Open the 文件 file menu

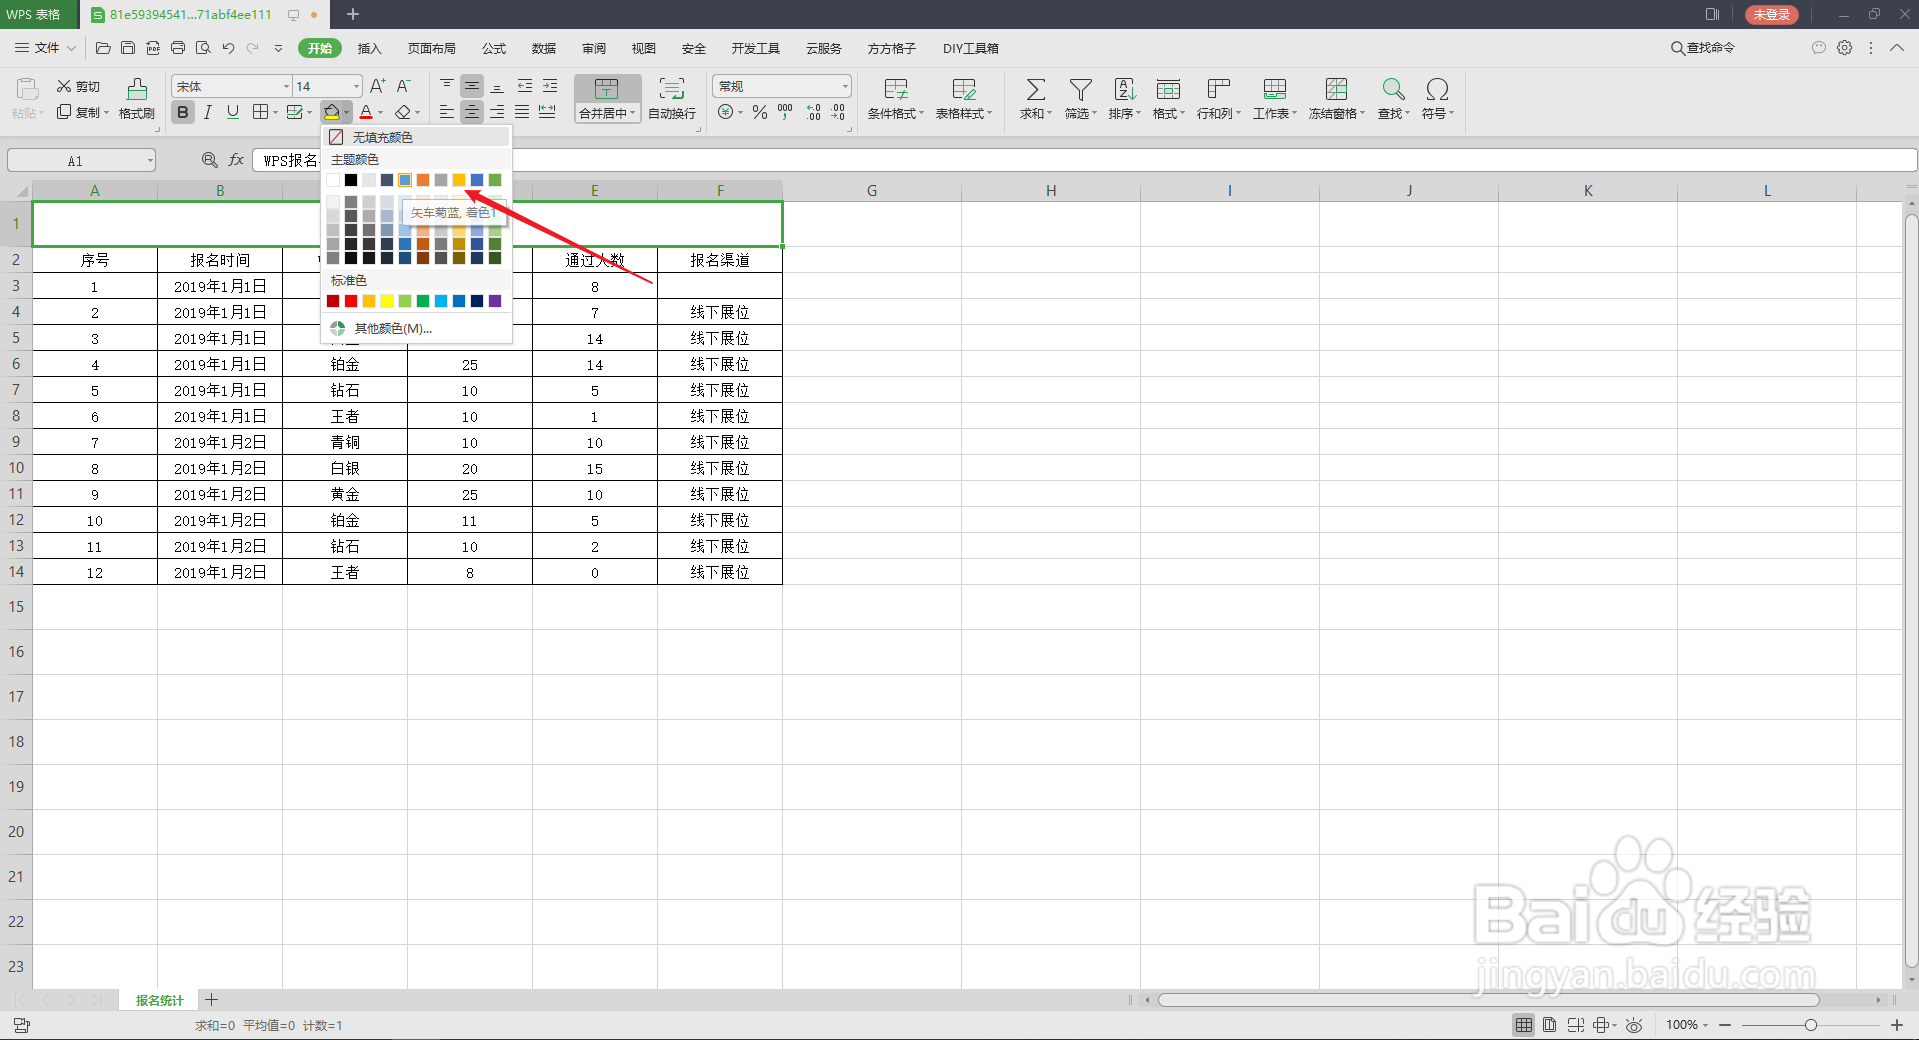click(45, 48)
